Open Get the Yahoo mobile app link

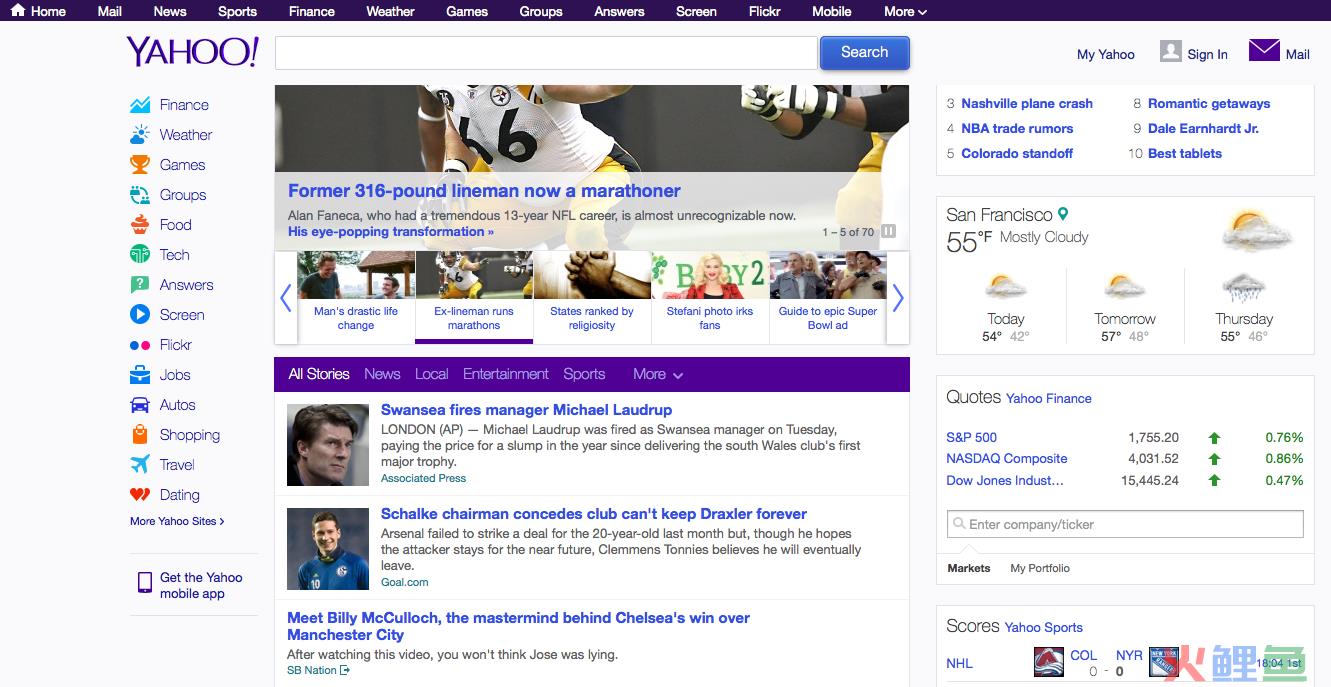click(201, 585)
